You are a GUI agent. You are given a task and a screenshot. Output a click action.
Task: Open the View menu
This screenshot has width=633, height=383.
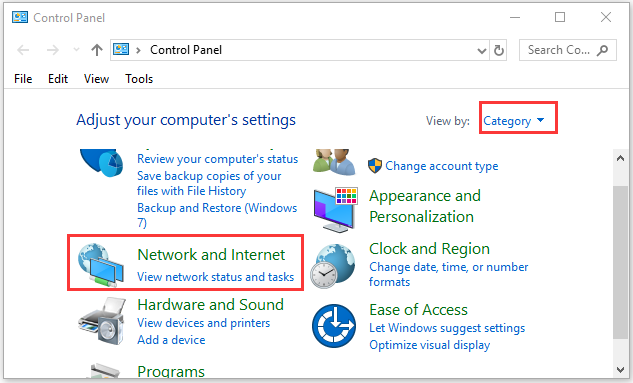point(96,79)
